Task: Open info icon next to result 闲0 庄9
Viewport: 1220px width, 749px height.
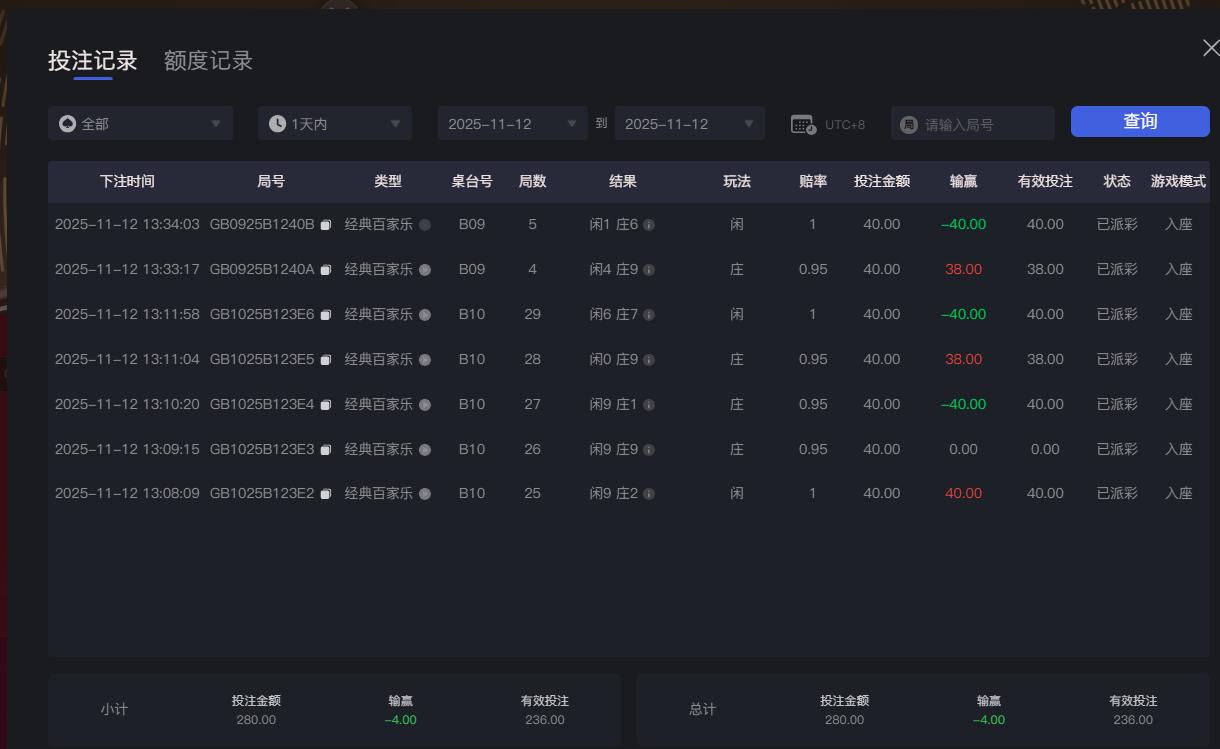Action: (651, 359)
